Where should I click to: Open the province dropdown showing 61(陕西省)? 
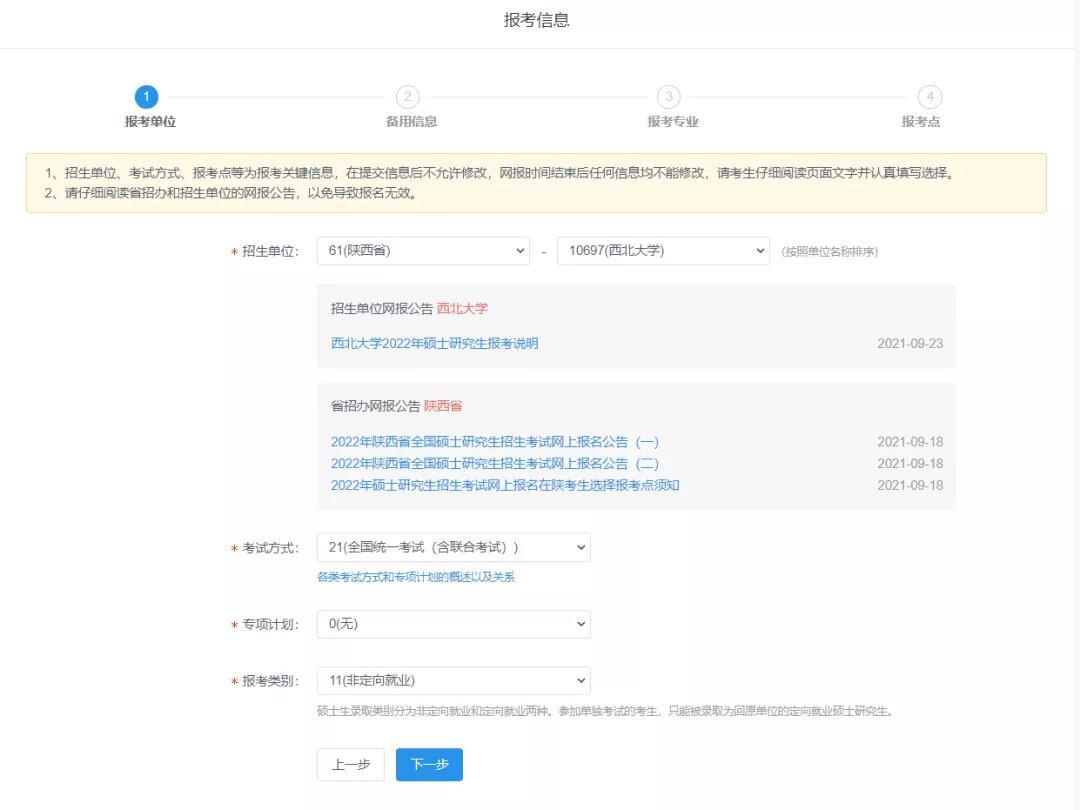coord(423,251)
